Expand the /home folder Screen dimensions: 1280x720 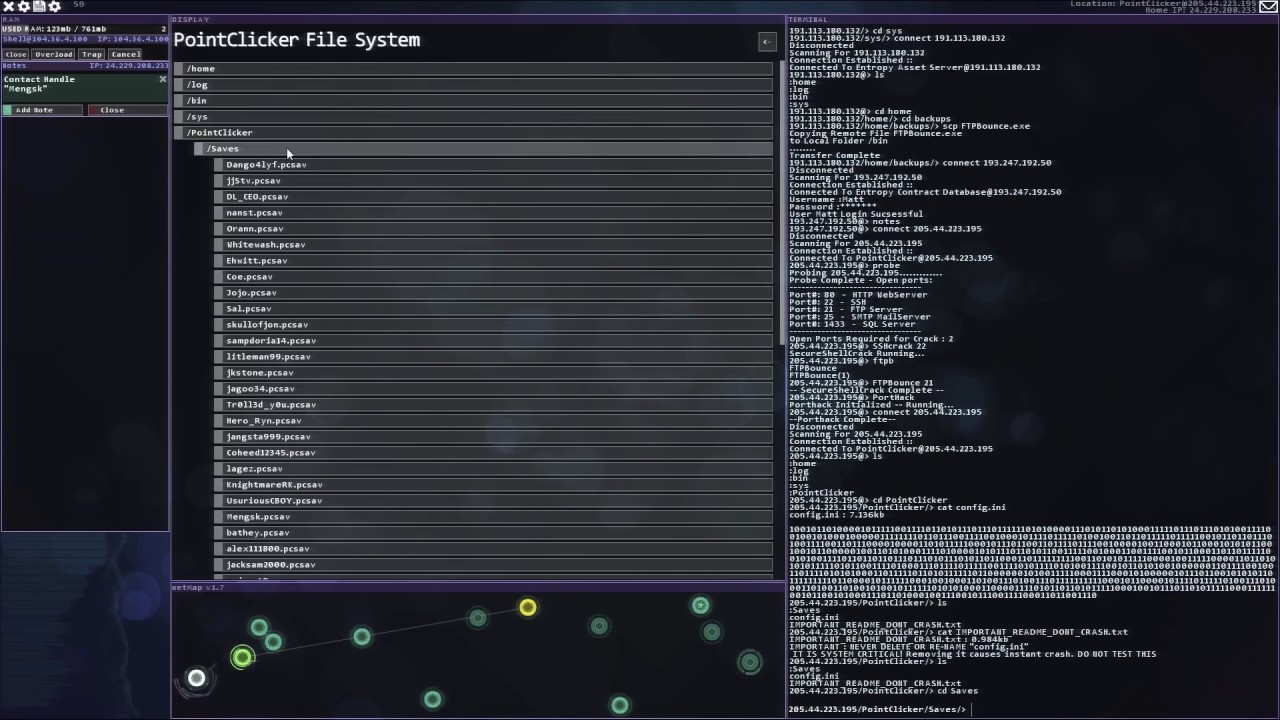pos(473,69)
